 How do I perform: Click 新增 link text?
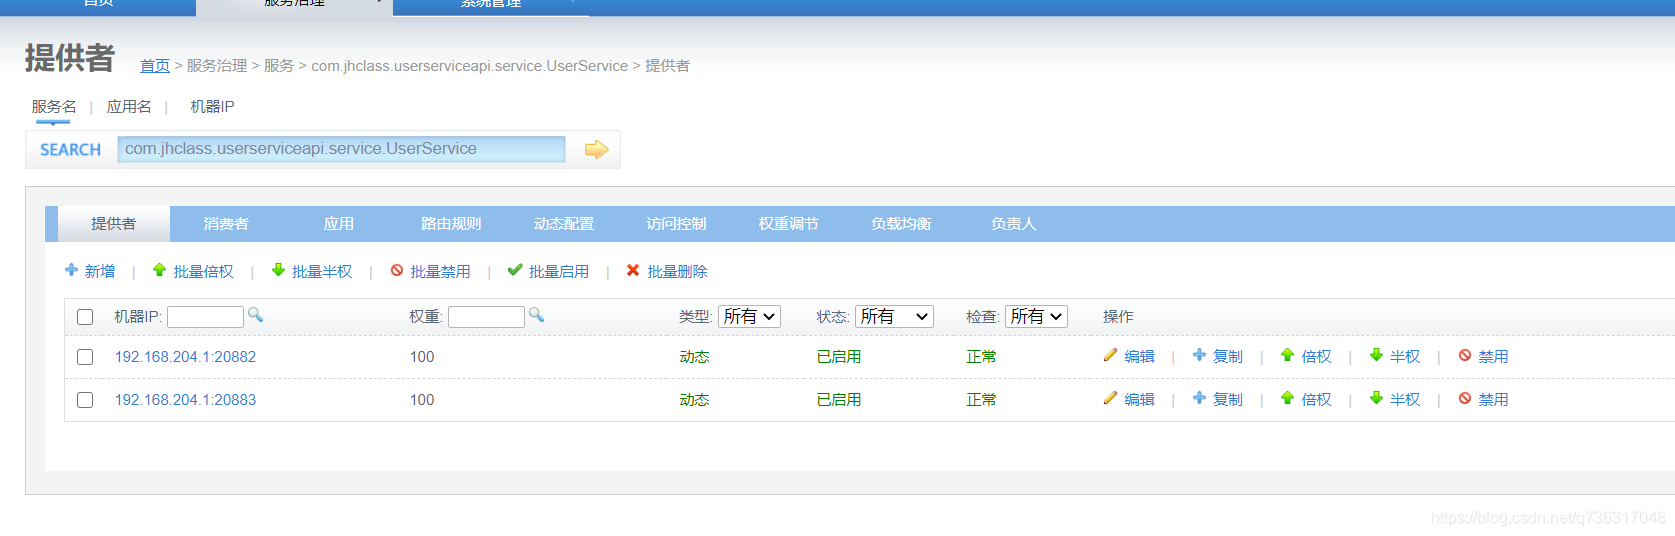pyautogui.click(x=100, y=272)
